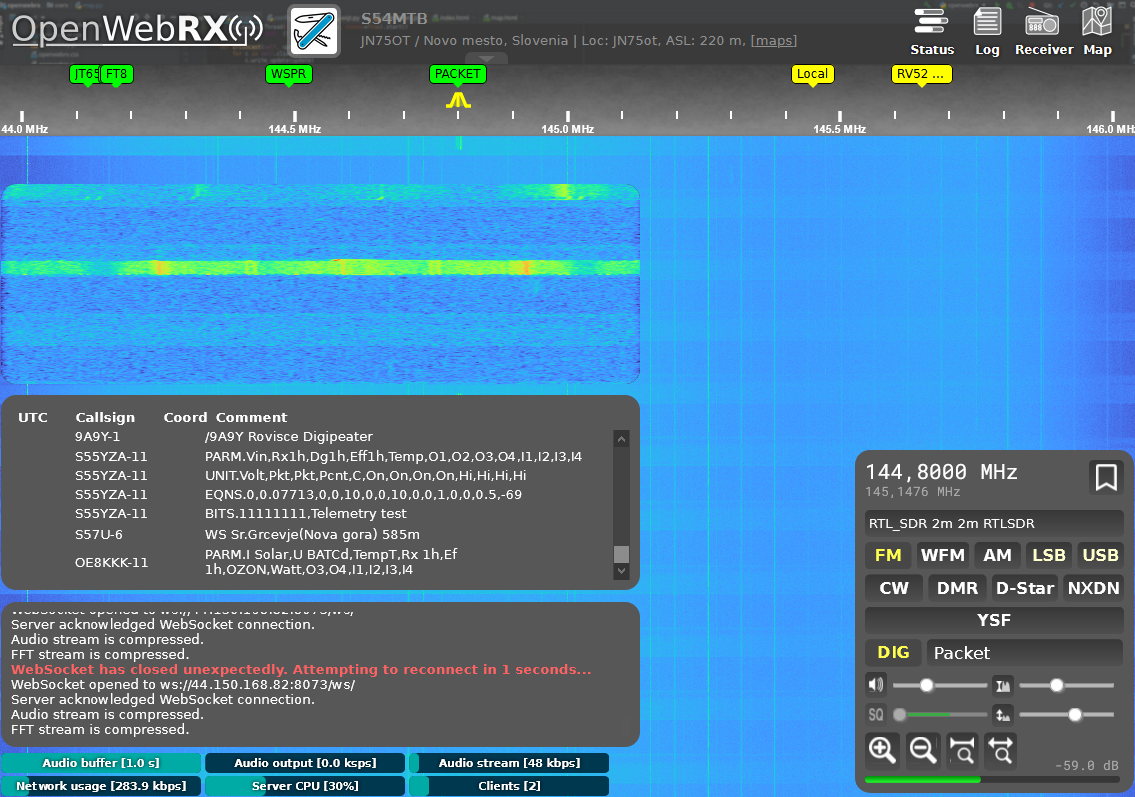Follow the [maps] link in header
This screenshot has width=1135, height=797.
774,41
